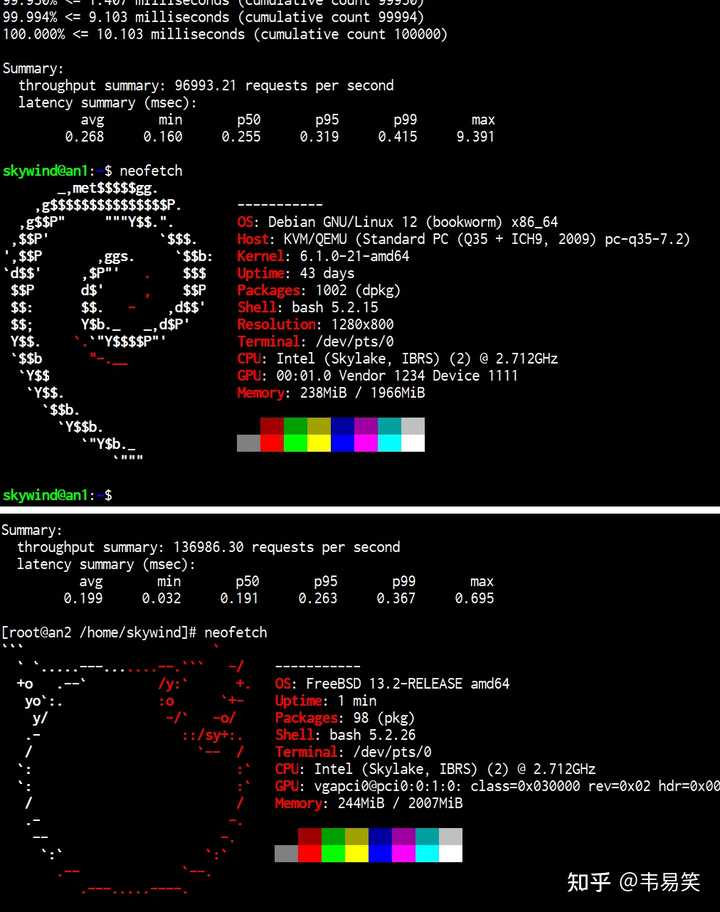Screen dimensions: 720x912
Task: Click the CPU line in the FreeBSD neofetch output
Action: [x=436, y=770]
